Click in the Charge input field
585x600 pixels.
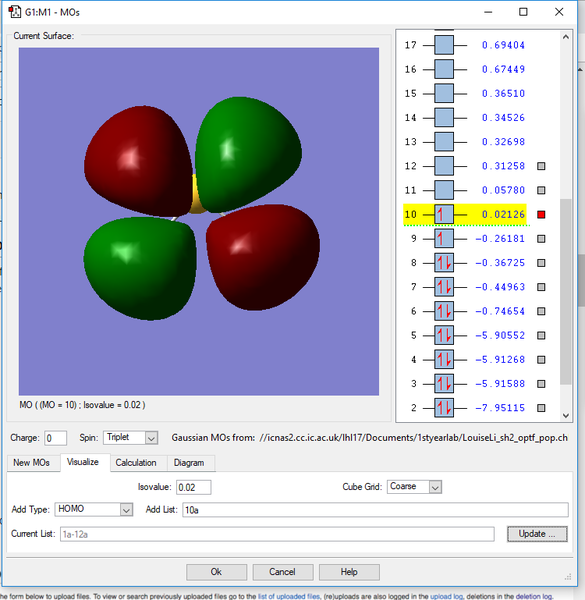coord(55,438)
